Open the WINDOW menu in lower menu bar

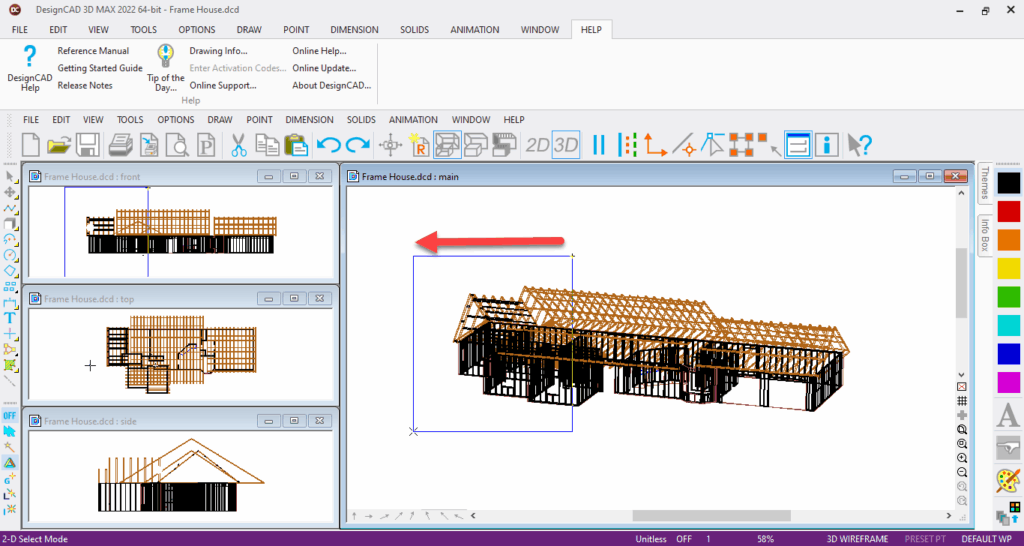point(471,120)
